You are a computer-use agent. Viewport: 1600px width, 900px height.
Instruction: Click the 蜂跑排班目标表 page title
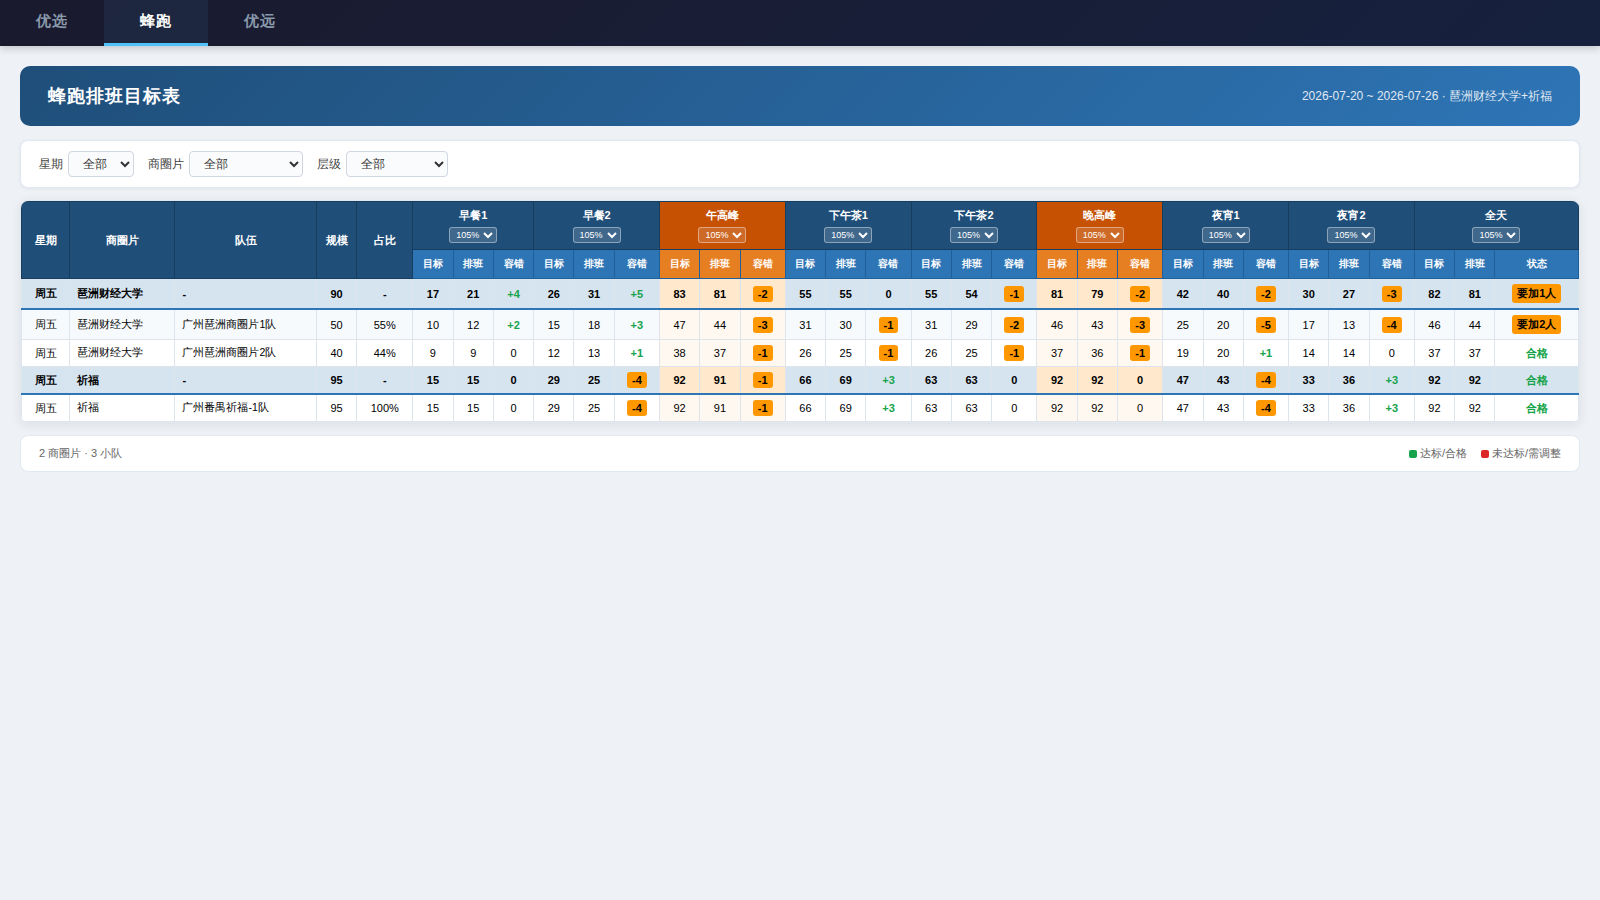coord(114,96)
